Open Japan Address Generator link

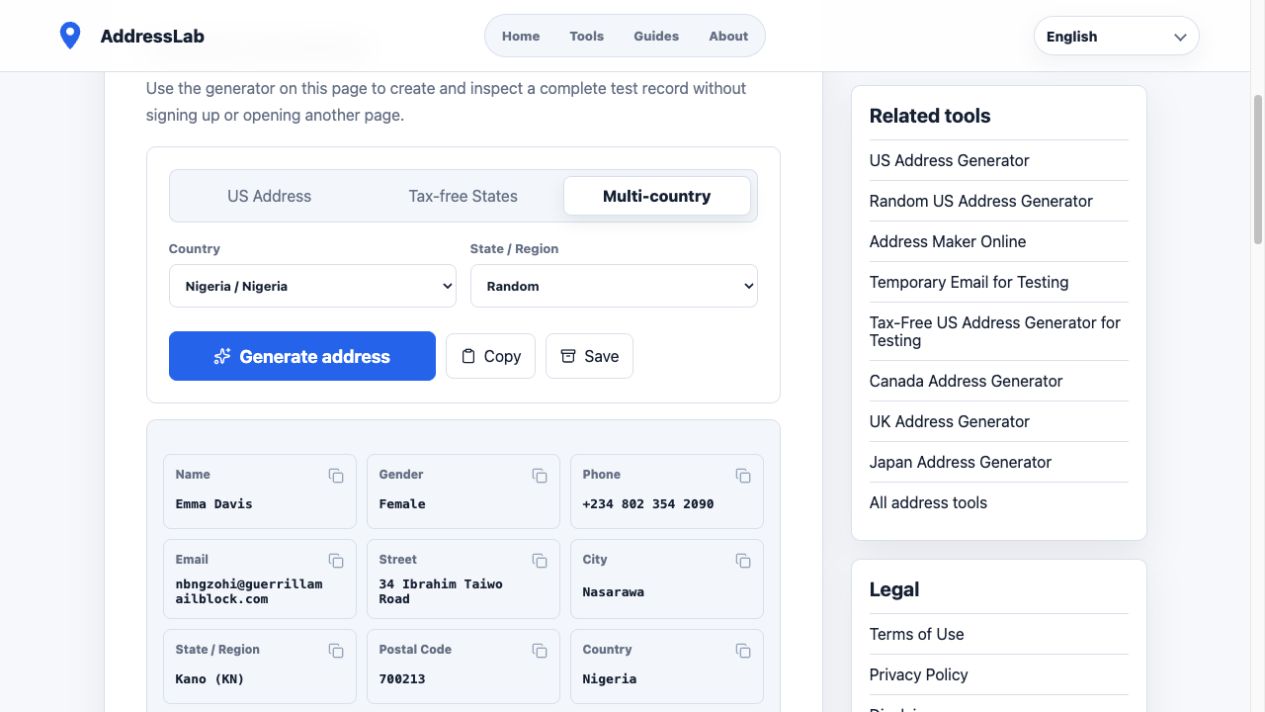pyautogui.click(x=960, y=462)
